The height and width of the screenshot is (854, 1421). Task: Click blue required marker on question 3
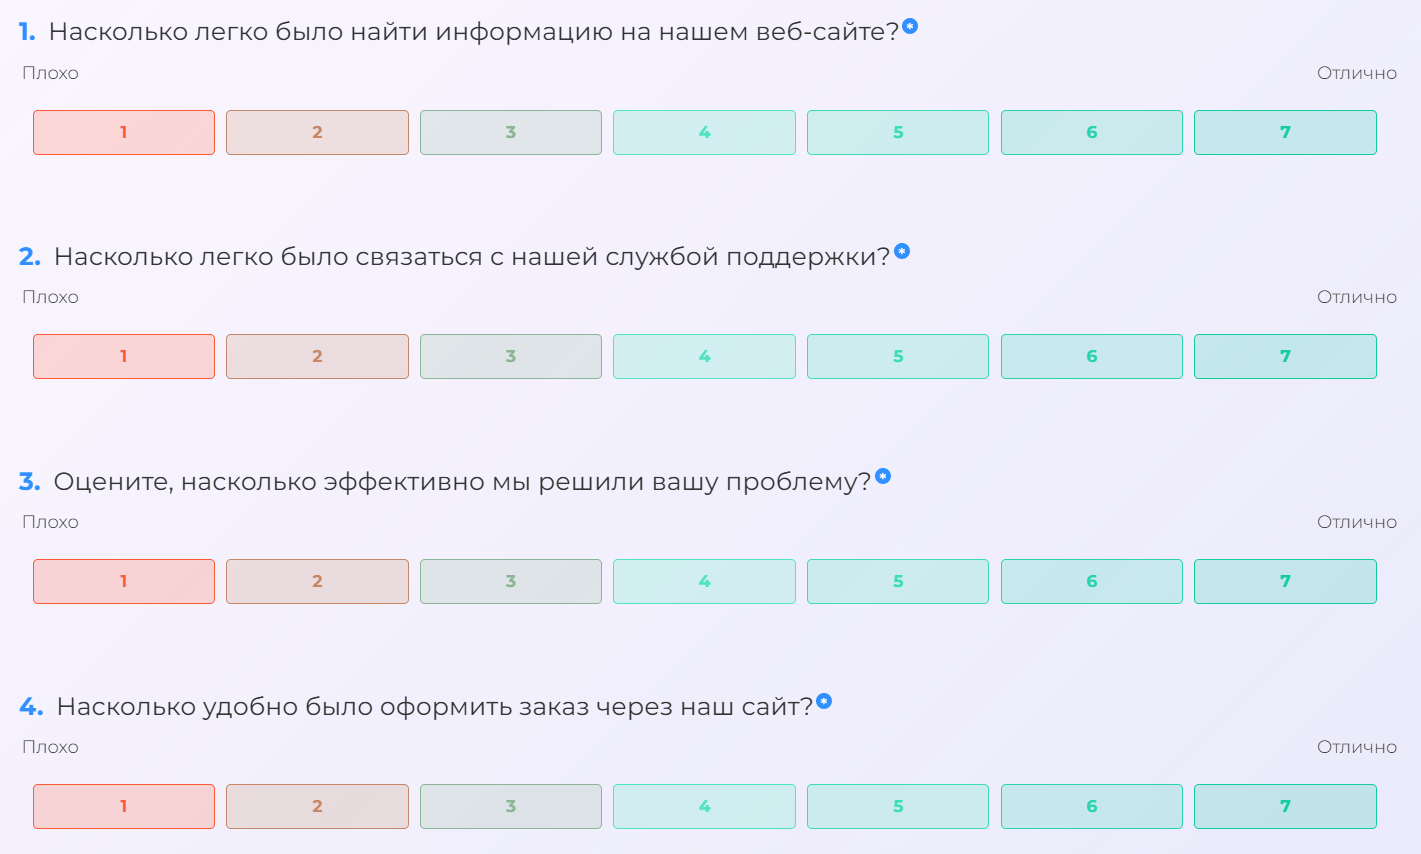click(883, 476)
